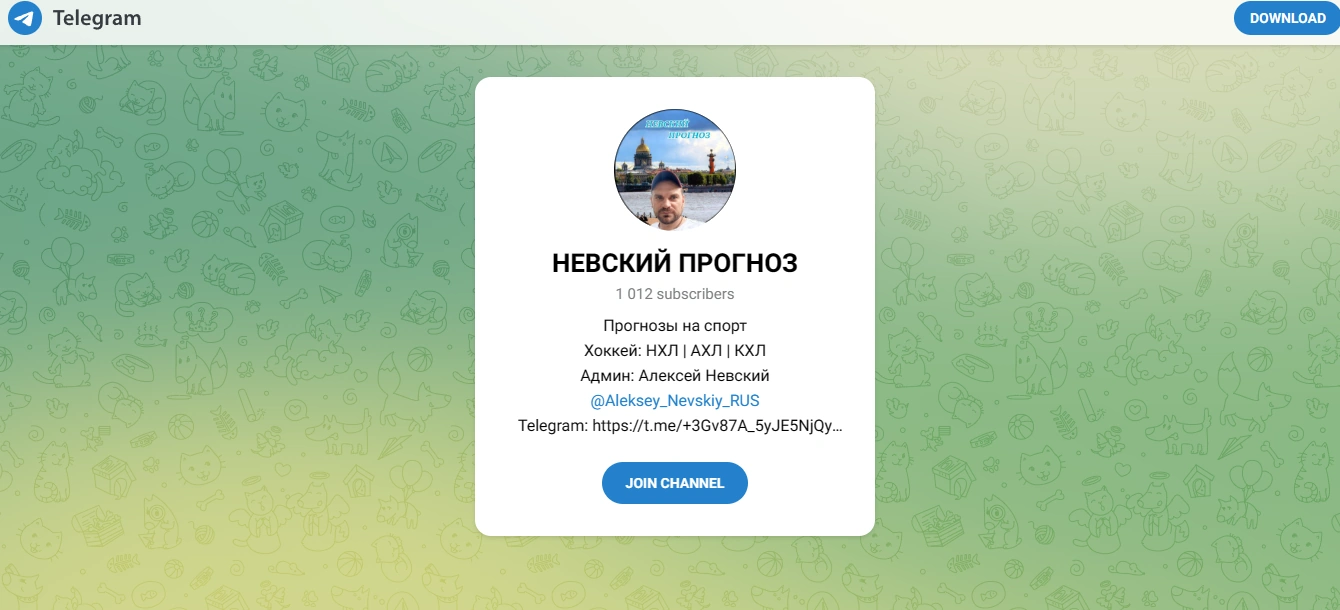Click the word Хоккей in description

coord(612,351)
